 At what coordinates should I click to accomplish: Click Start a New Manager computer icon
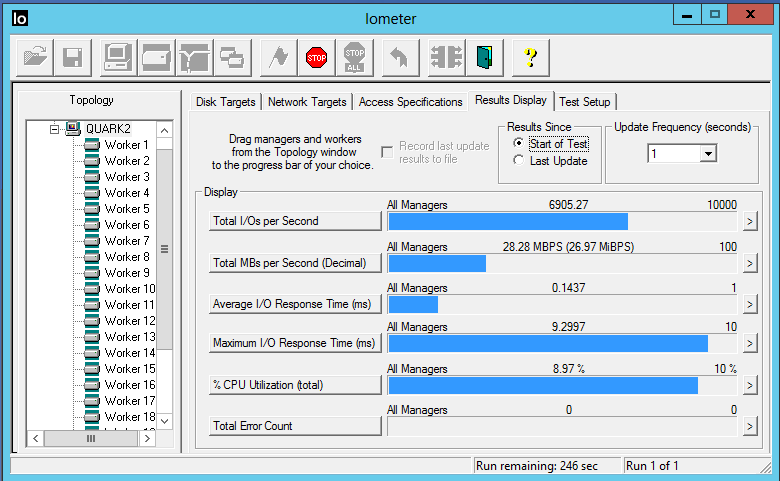(118, 58)
